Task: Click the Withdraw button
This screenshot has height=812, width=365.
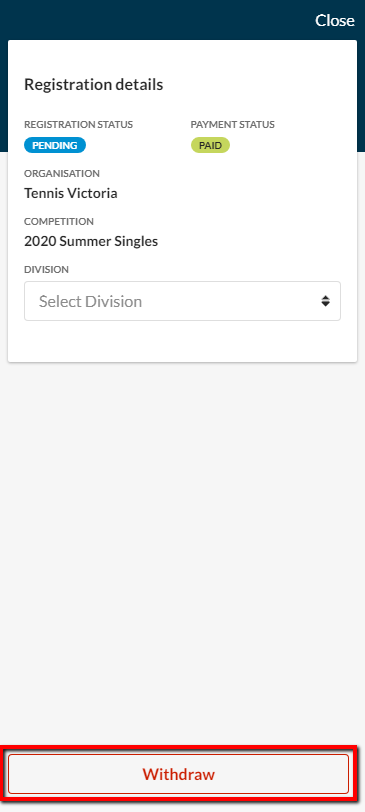Action: (179, 774)
